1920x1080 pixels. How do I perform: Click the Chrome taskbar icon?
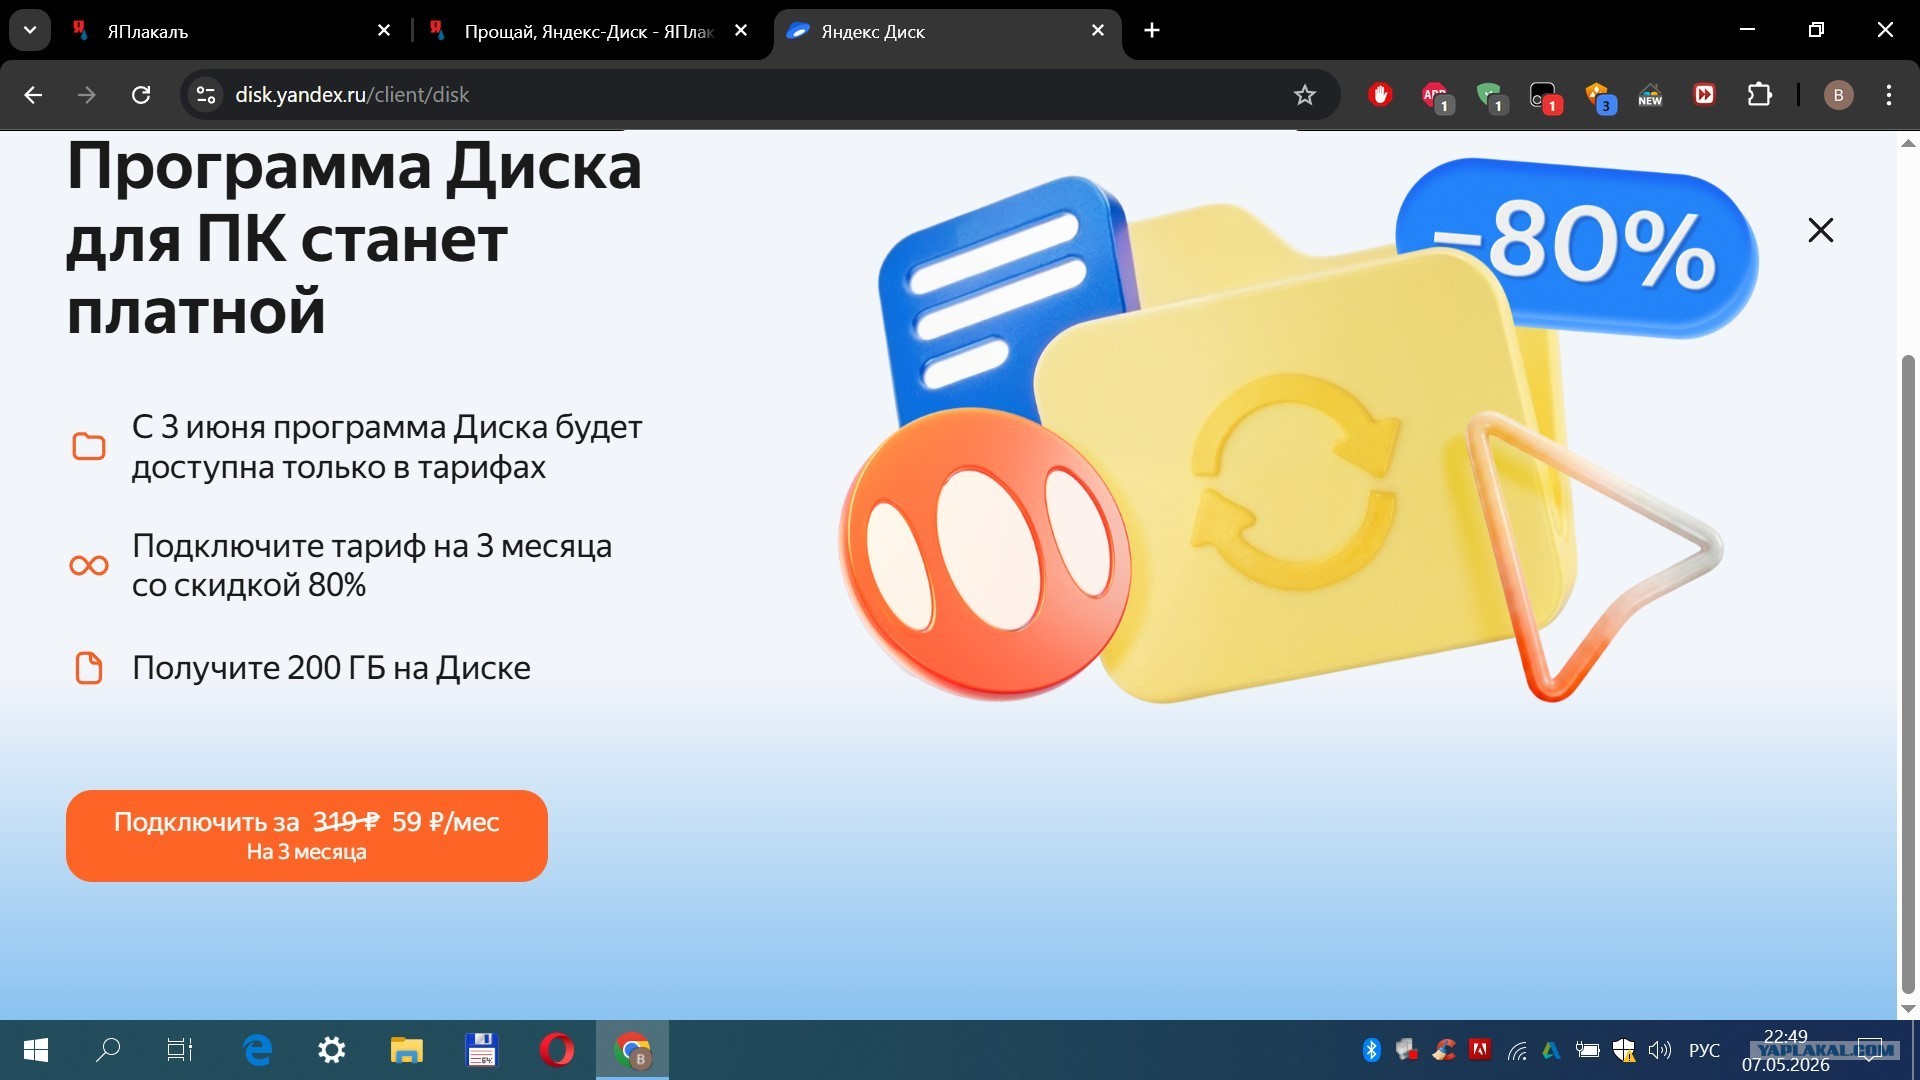632,1050
